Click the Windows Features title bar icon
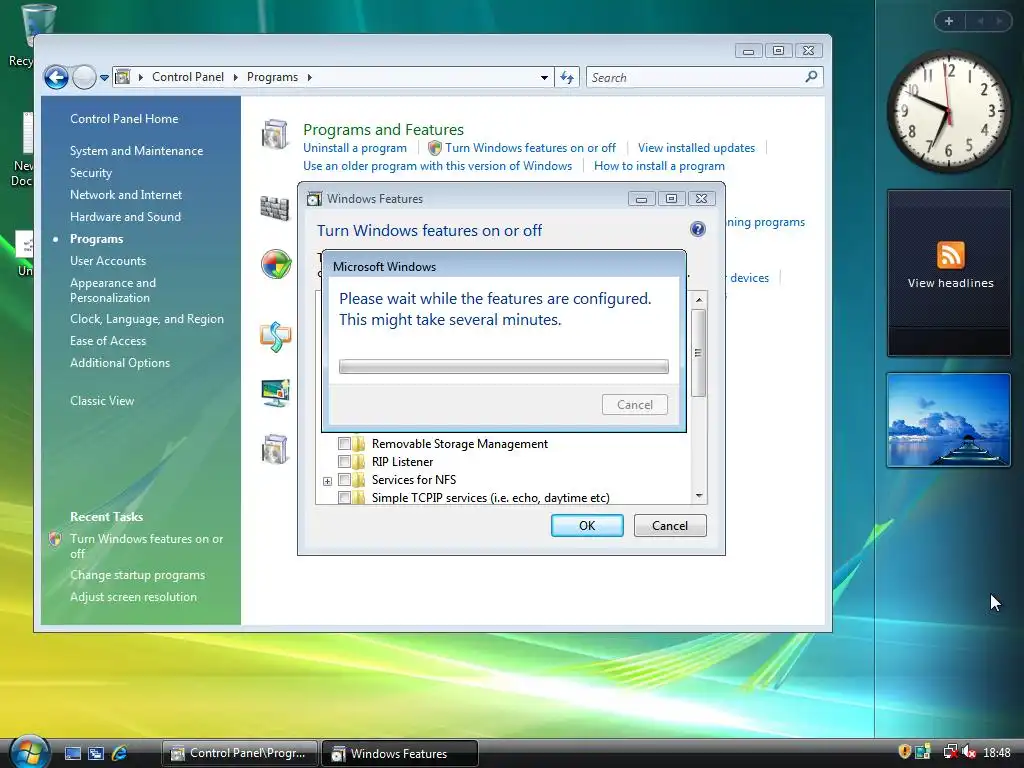Viewport: 1024px width, 768px height. (314, 199)
